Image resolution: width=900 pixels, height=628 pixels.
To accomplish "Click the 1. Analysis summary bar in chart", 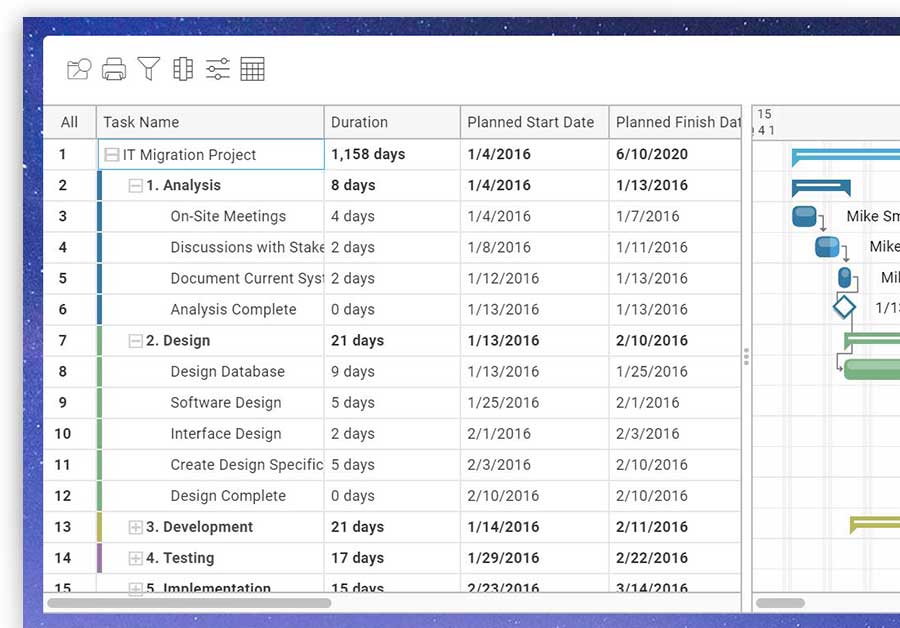I will tap(821, 187).
